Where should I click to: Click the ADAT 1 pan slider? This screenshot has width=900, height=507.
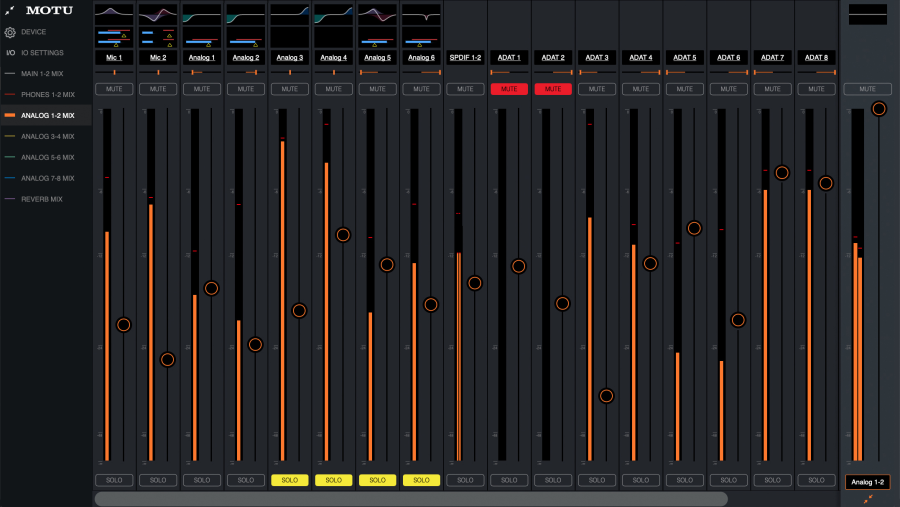pos(509,72)
